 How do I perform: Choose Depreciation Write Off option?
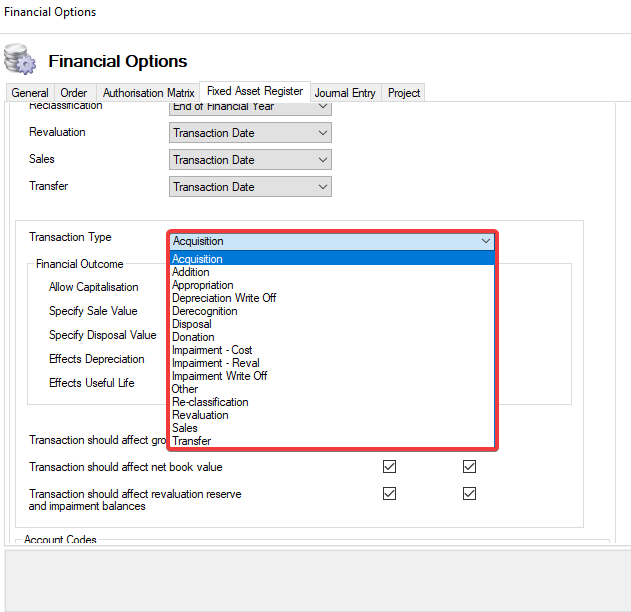(x=224, y=298)
